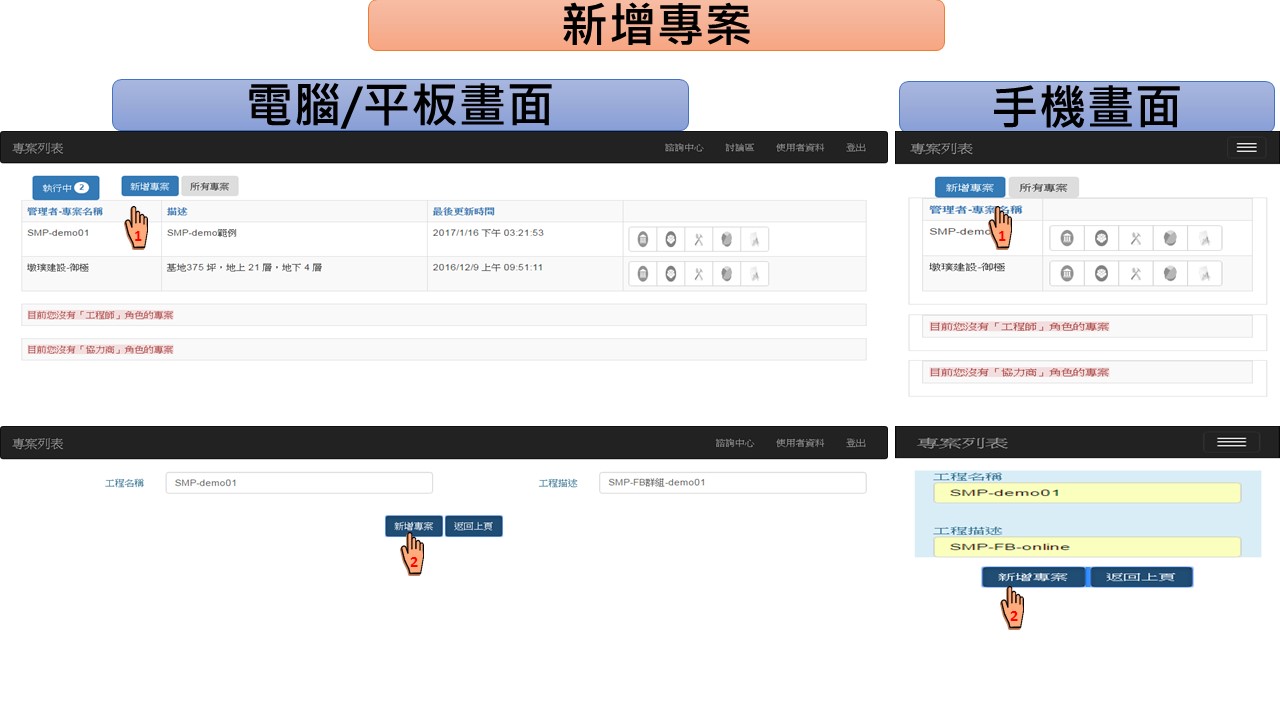The image size is (1280, 720).
Task: Click trash icon for SMP-demo01 in phone view
Action: tap(1067, 238)
